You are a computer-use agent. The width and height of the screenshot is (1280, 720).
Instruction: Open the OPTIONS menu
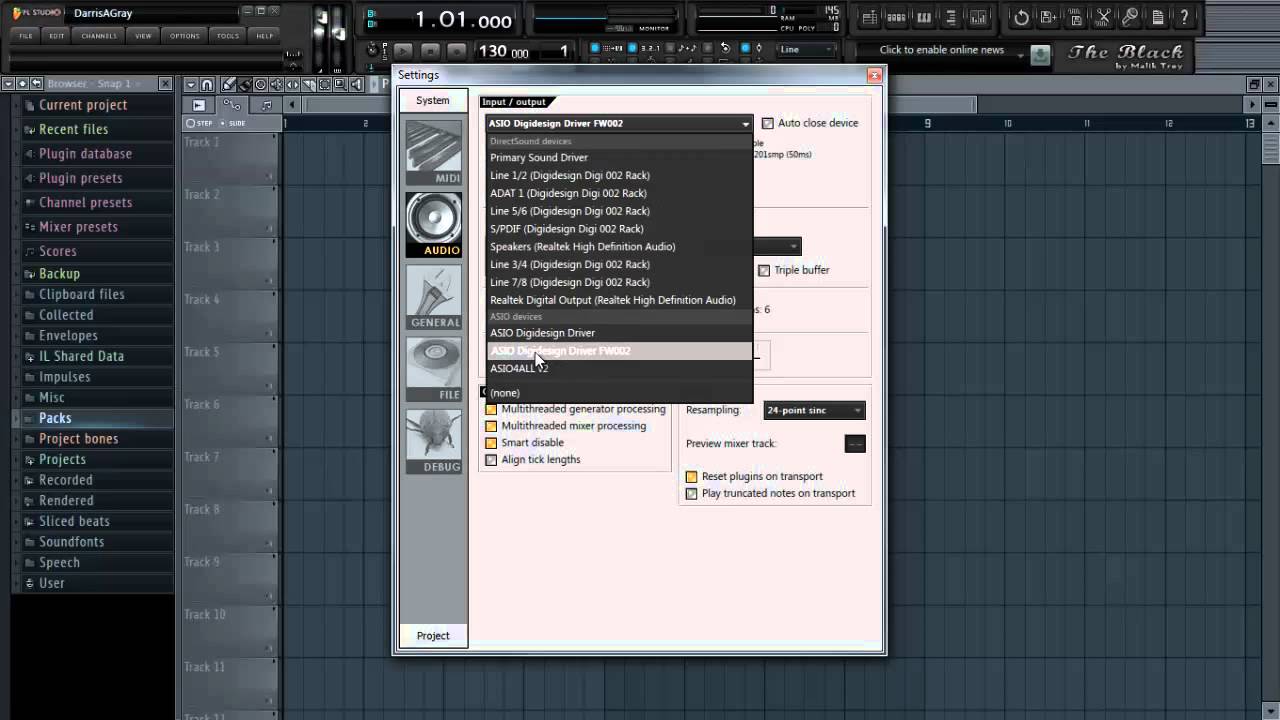[x=185, y=36]
